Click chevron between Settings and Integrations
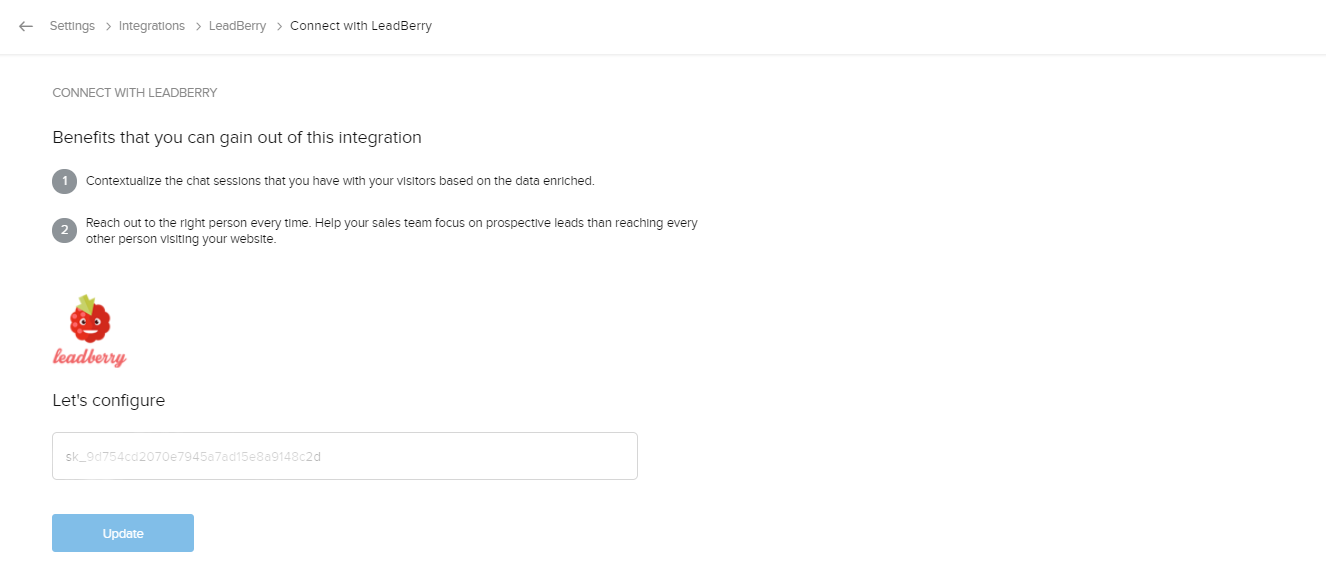The height and width of the screenshot is (574, 1326). (x=107, y=26)
